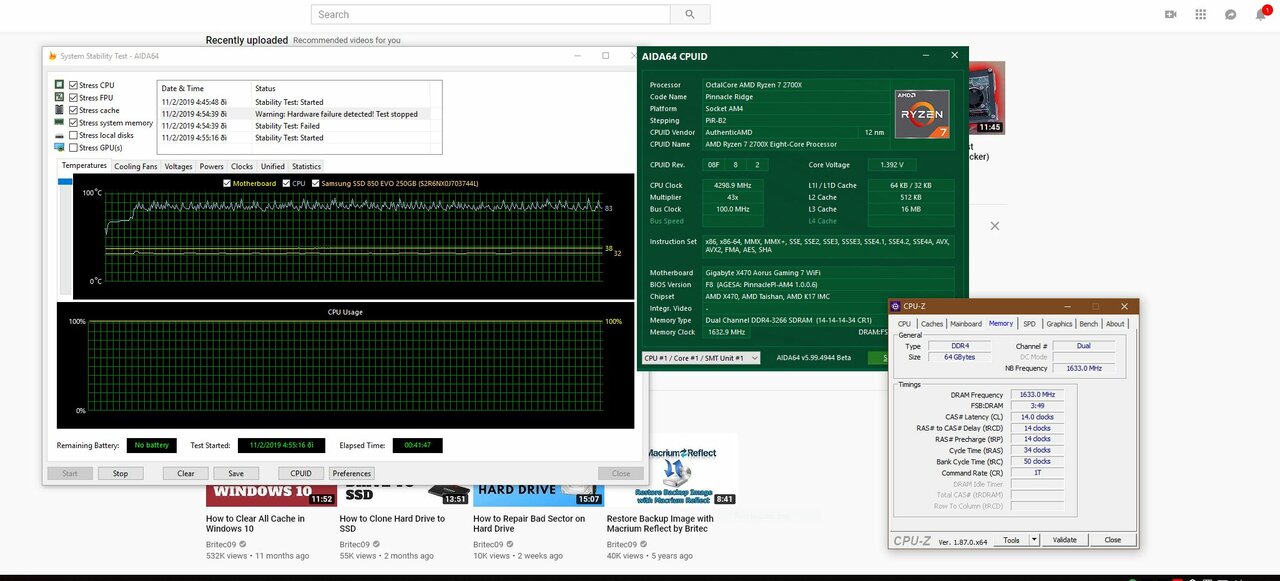
Task: Toggle Samsung SSD 850 EVO graph checkbox
Action: (315, 184)
